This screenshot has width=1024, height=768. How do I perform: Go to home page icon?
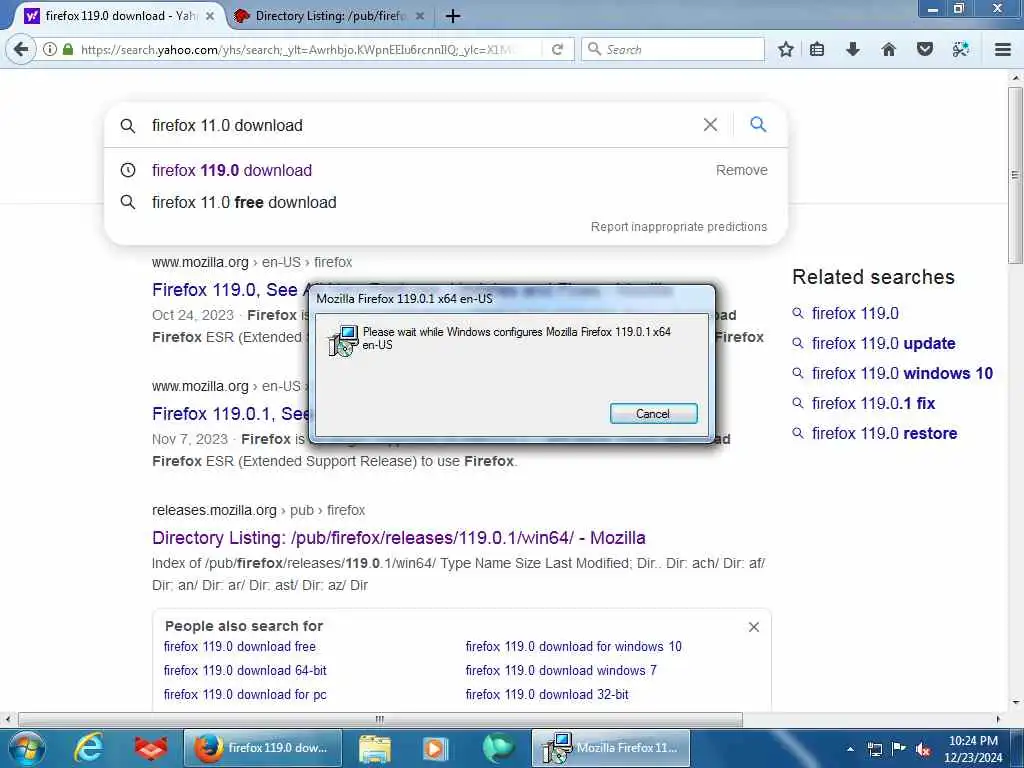[x=888, y=49]
